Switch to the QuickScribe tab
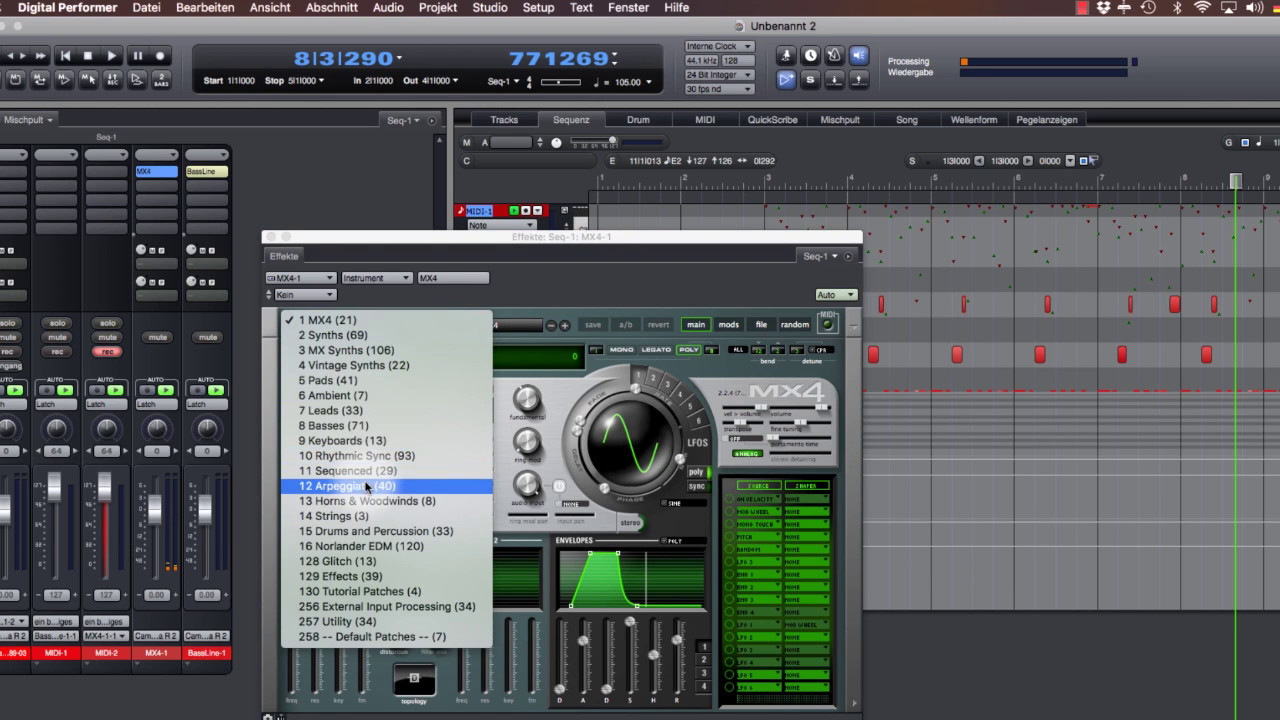The width and height of the screenshot is (1280, 720). click(x=772, y=120)
